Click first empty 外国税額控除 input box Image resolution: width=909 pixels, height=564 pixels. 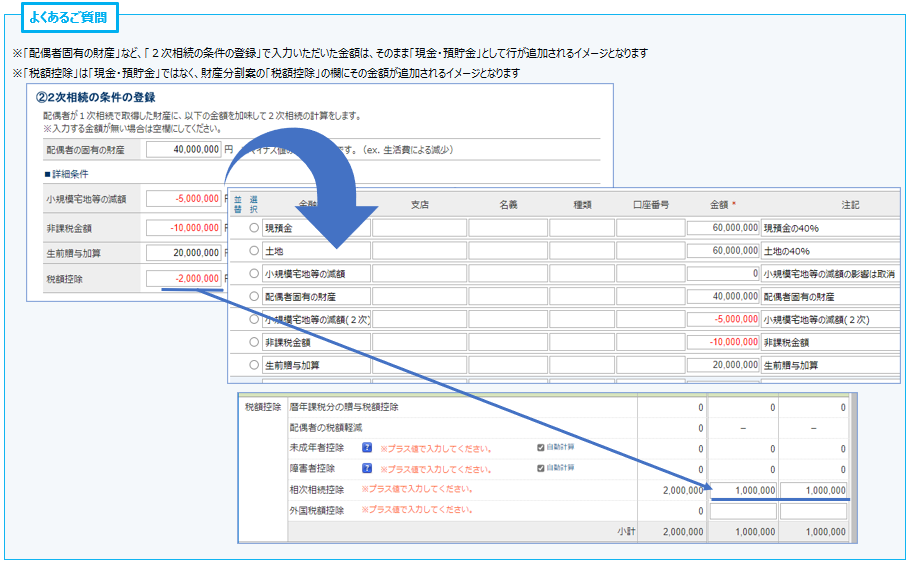tap(743, 511)
